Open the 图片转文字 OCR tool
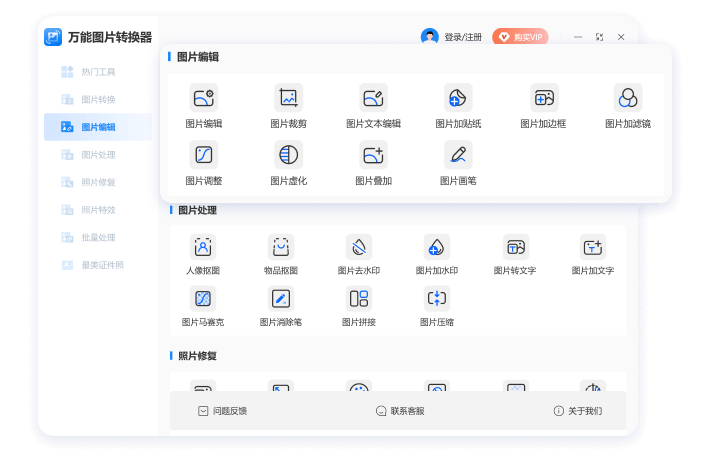 coord(516,247)
